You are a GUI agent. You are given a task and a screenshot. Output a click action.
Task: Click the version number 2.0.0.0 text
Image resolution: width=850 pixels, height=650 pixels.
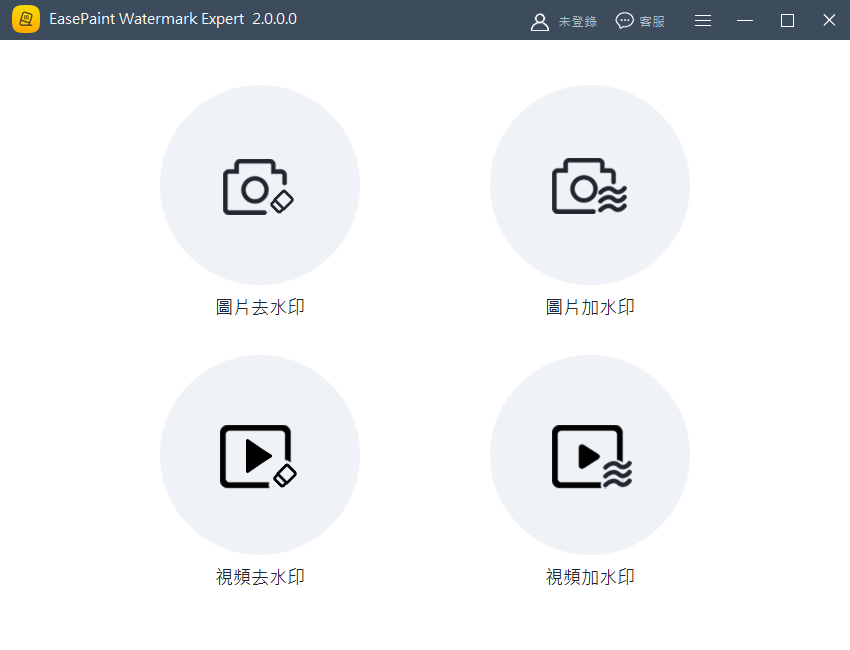click(274, 19)
